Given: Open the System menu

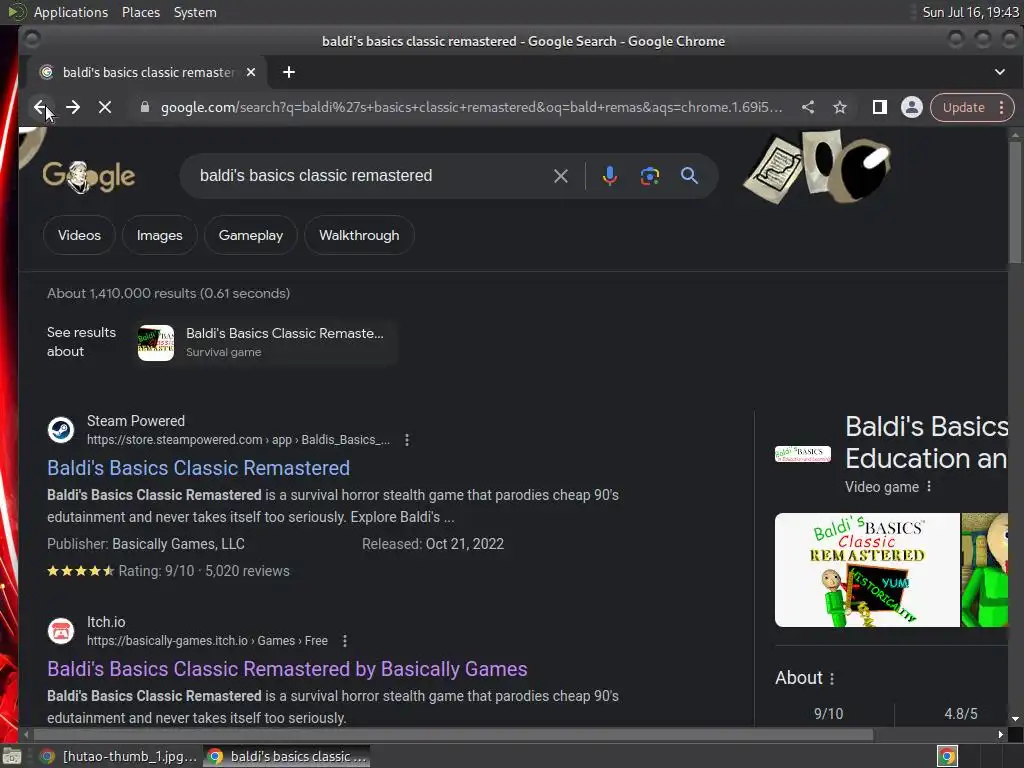Looking at the screenshot, I should click(x=195, y=12).
